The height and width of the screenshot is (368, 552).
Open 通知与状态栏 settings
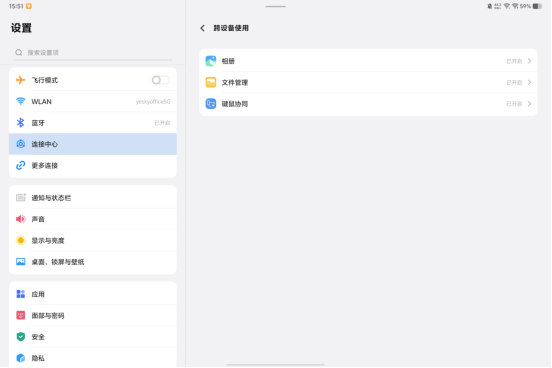(93, 198)
